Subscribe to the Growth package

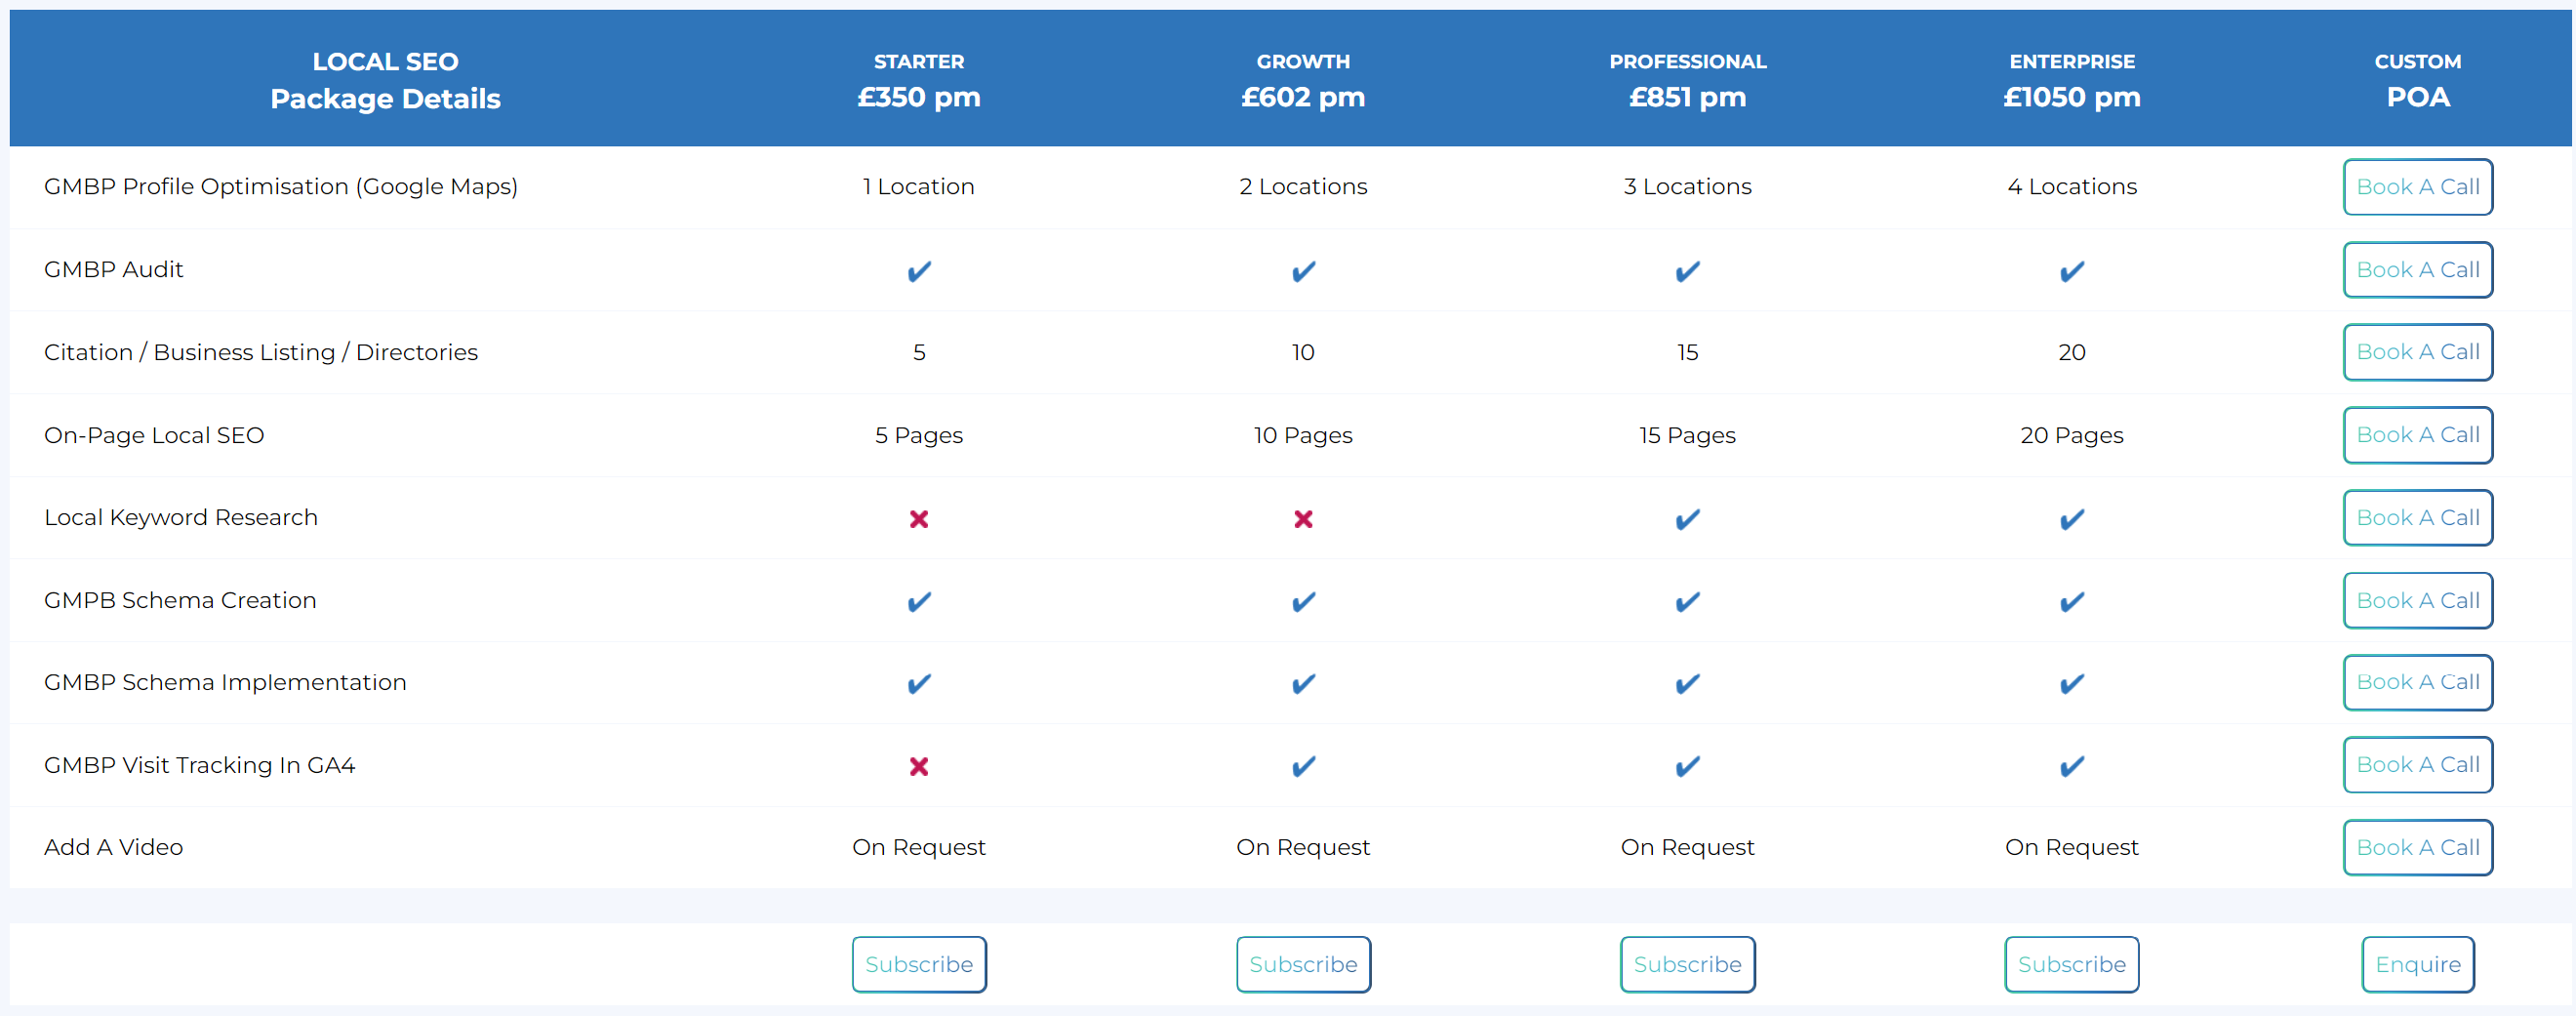[x=1303, y=964]
